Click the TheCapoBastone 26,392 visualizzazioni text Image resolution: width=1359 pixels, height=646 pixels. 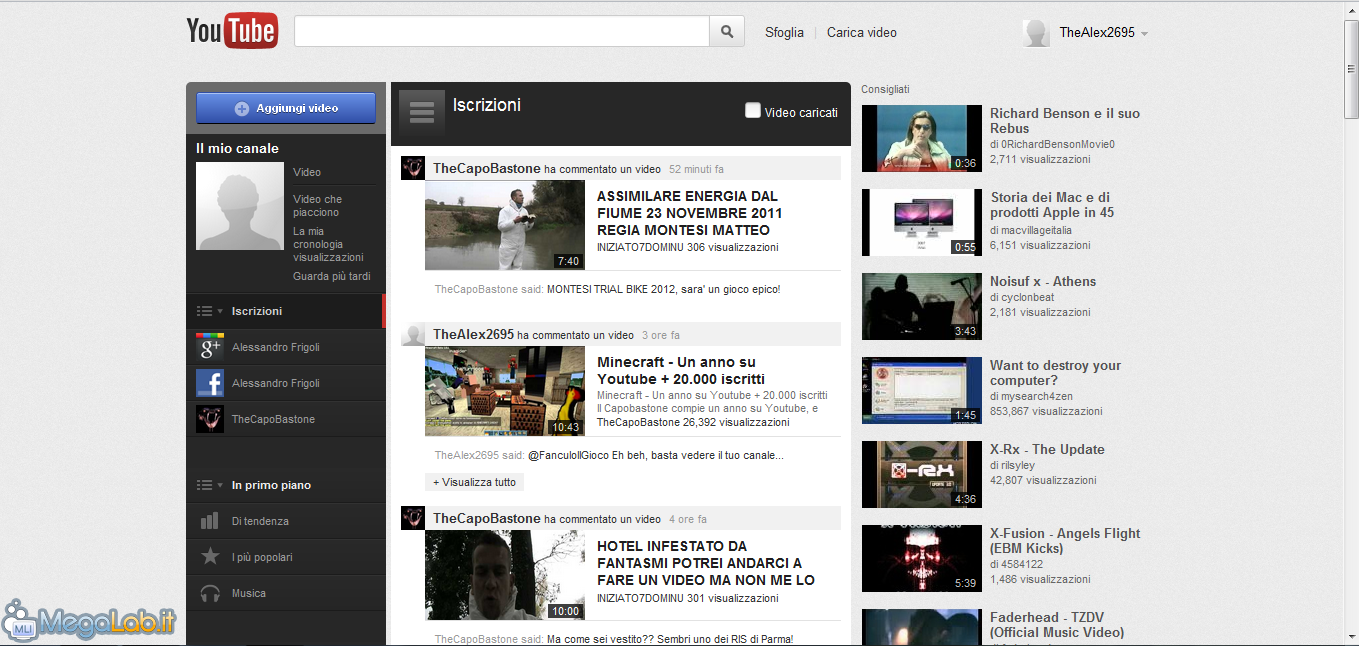click(693, 422)
